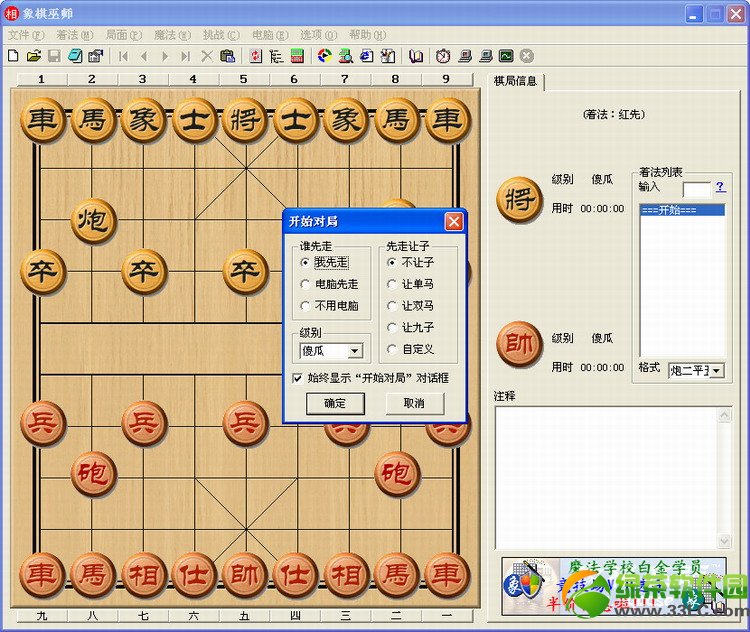The height and width of the screenshot is (632, 750).
Task: Click the open book toolbar icon
Action: coord(416,56)
